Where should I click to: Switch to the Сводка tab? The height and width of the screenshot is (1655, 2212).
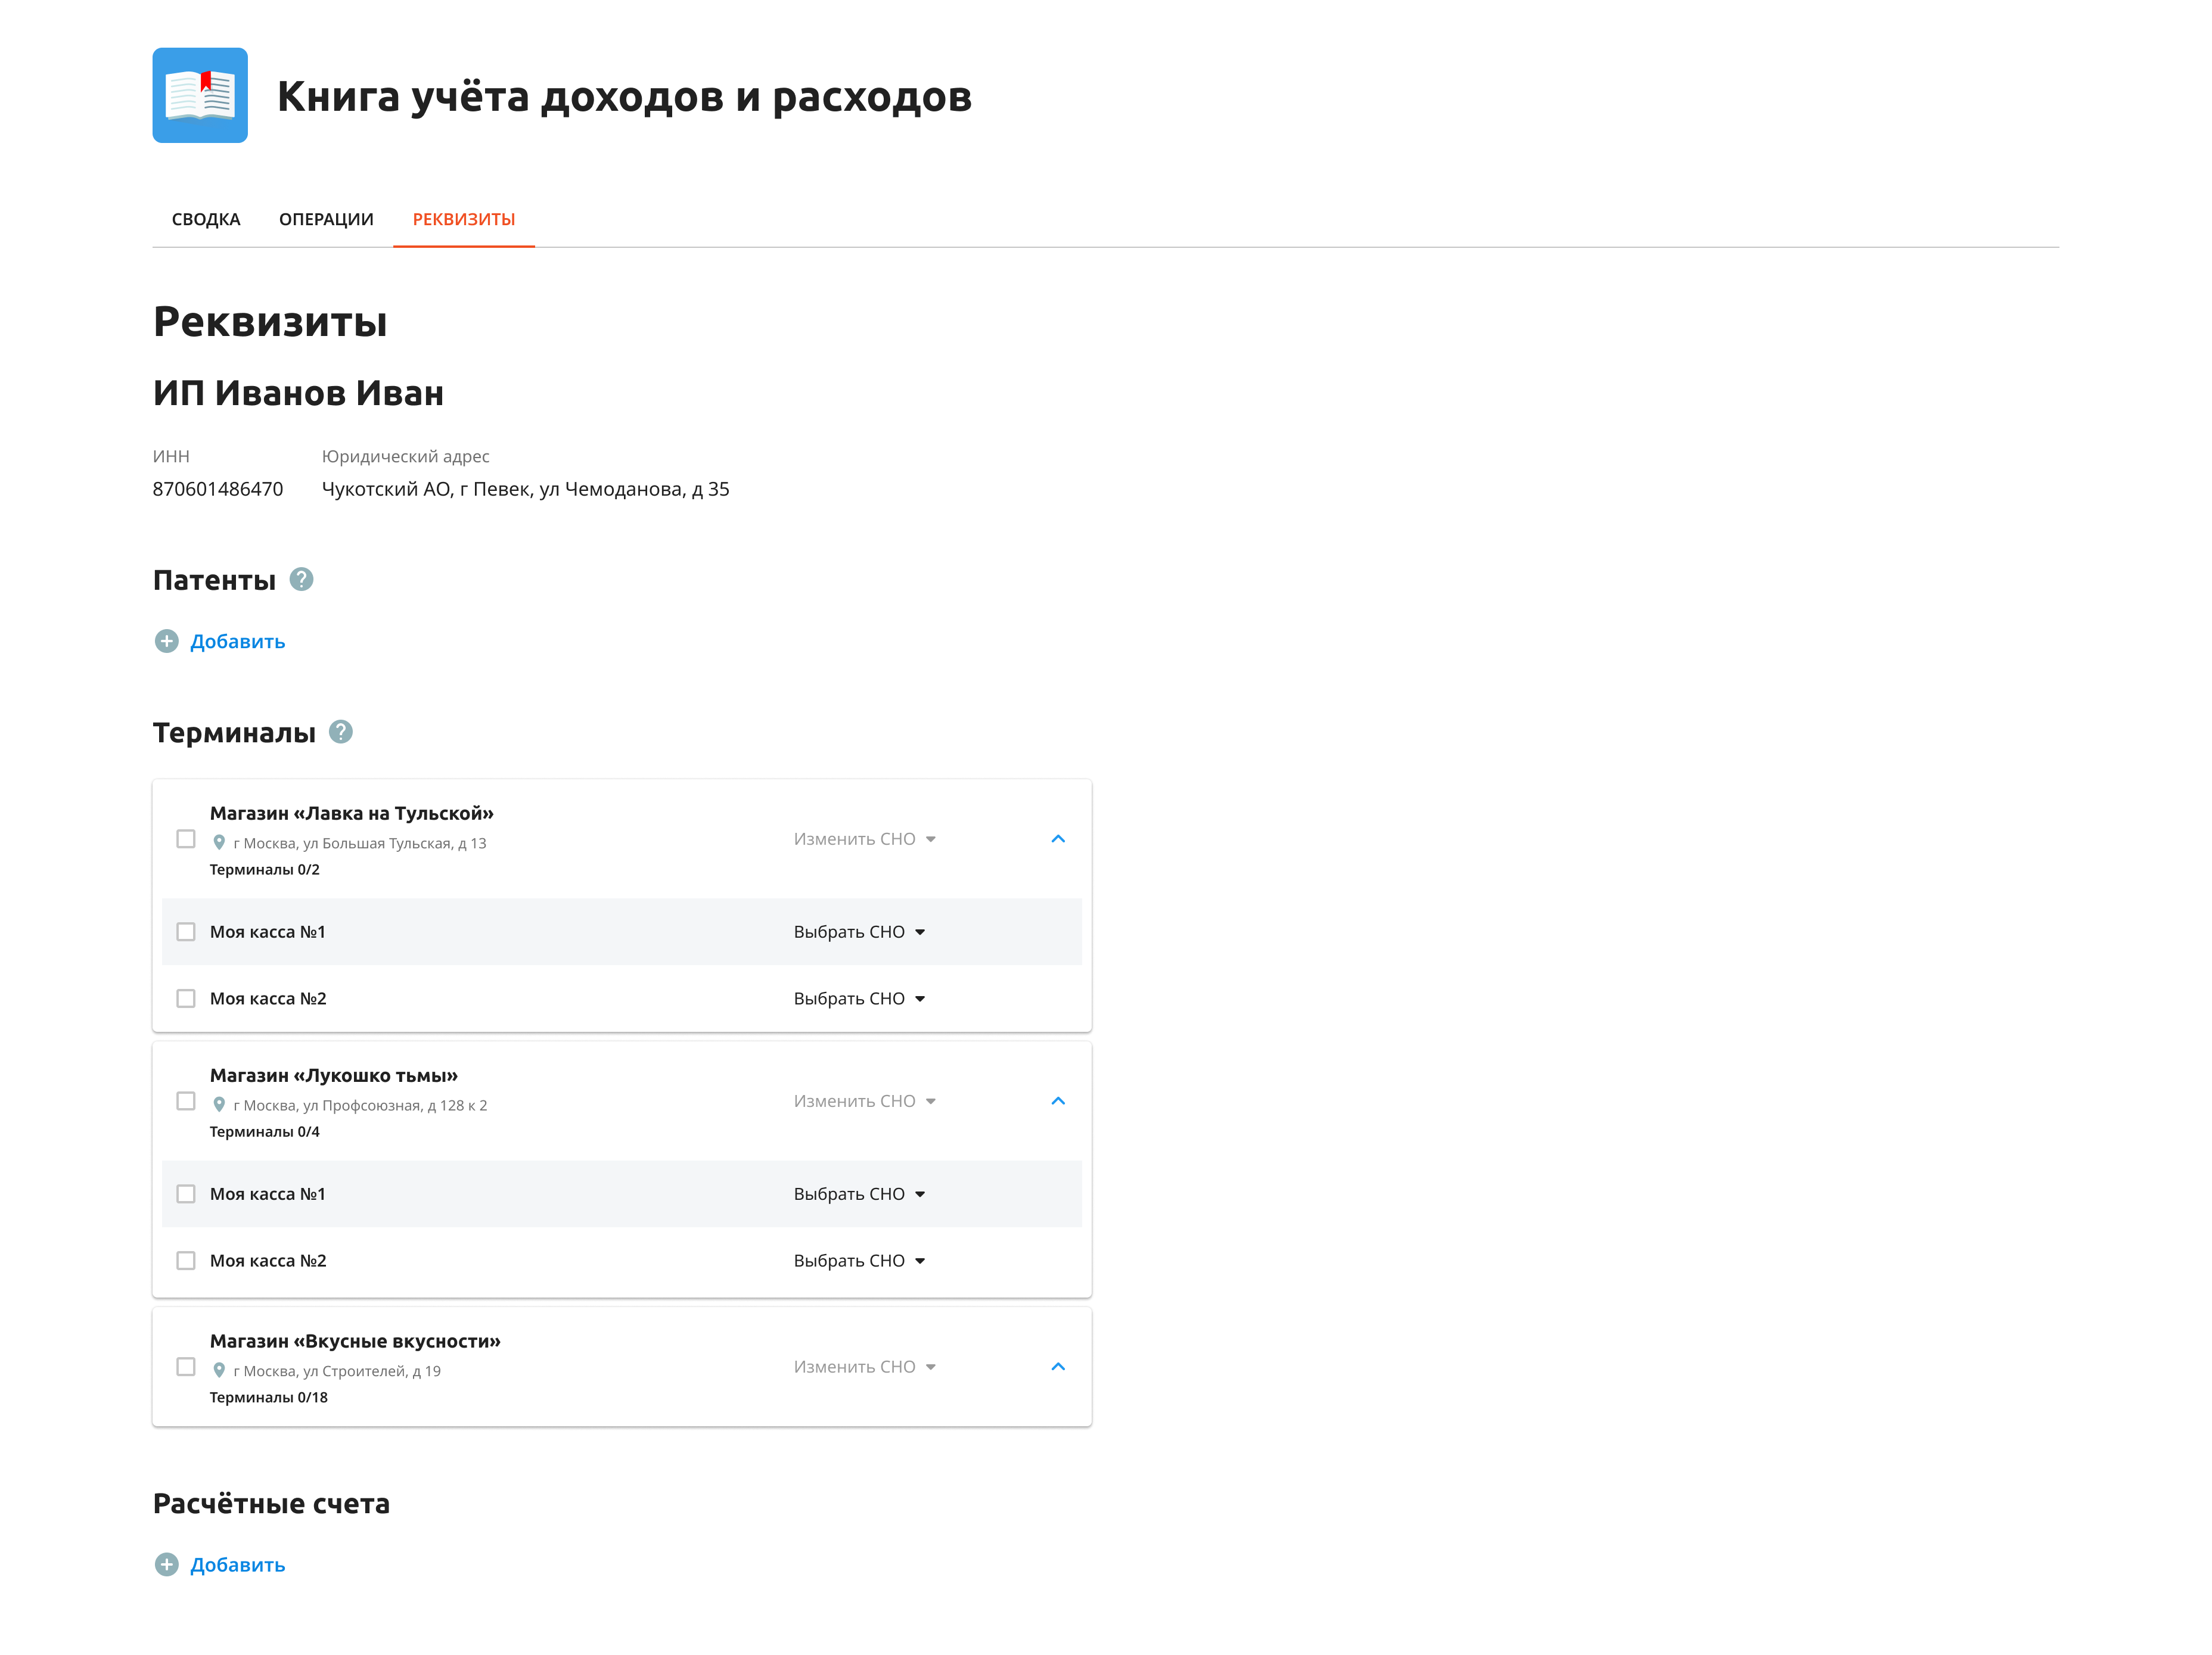click(x=206, y=219)
